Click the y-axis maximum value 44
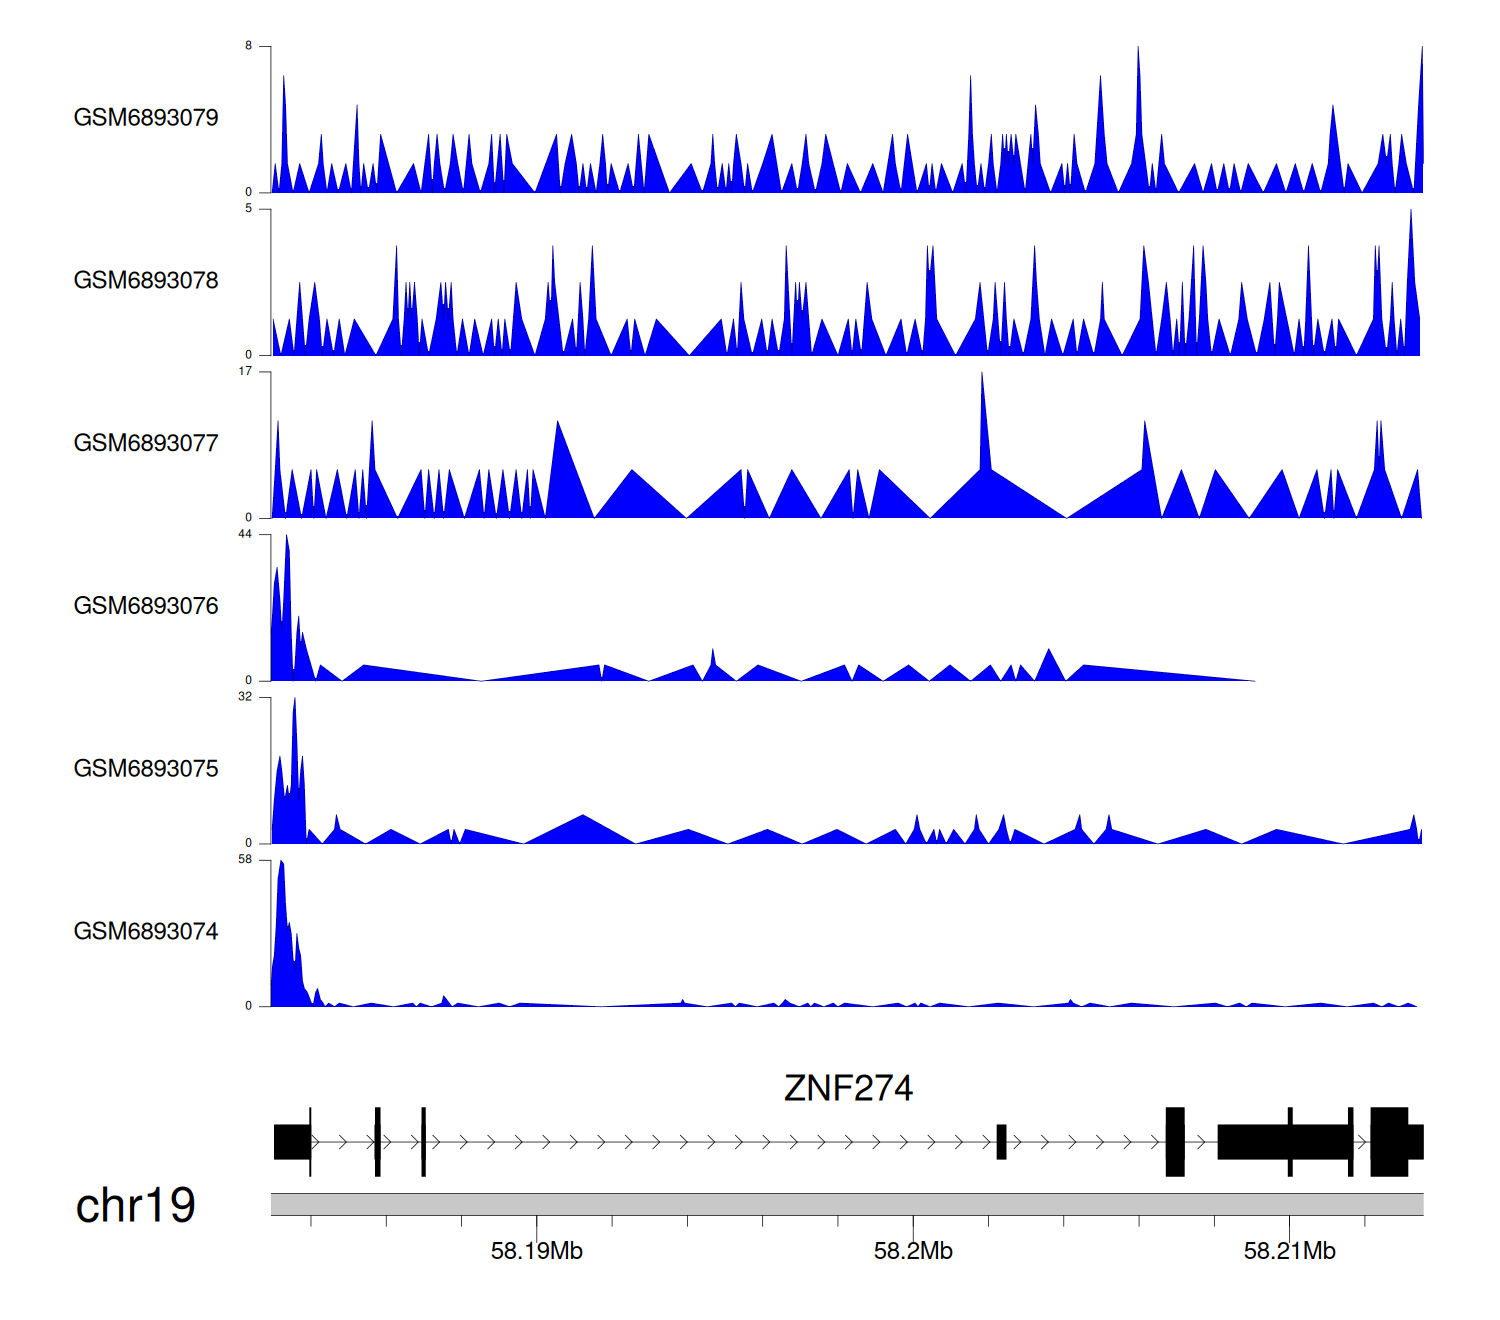This screenshot has width=1500, height=1320. point(245,534)
